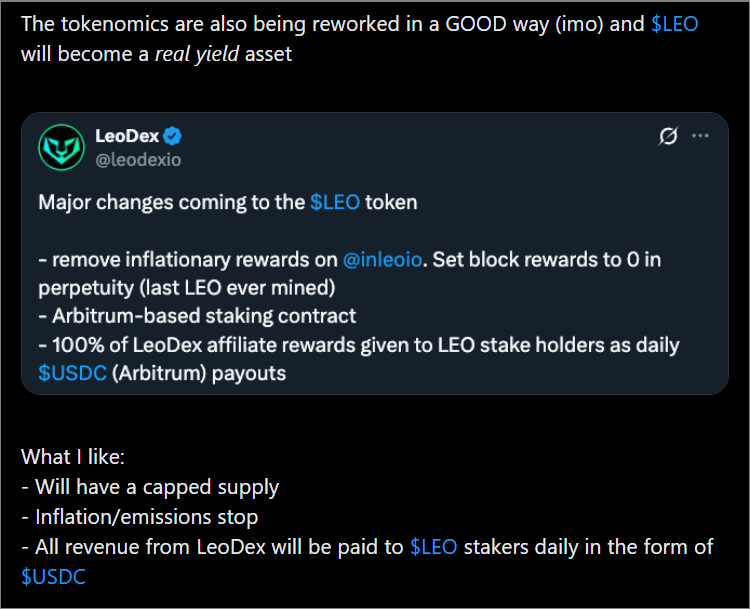750x609 pixels.
Task: Click the $LEO cashtag after "GOOD way (imo) and"
Action: [x=674, y=24]
